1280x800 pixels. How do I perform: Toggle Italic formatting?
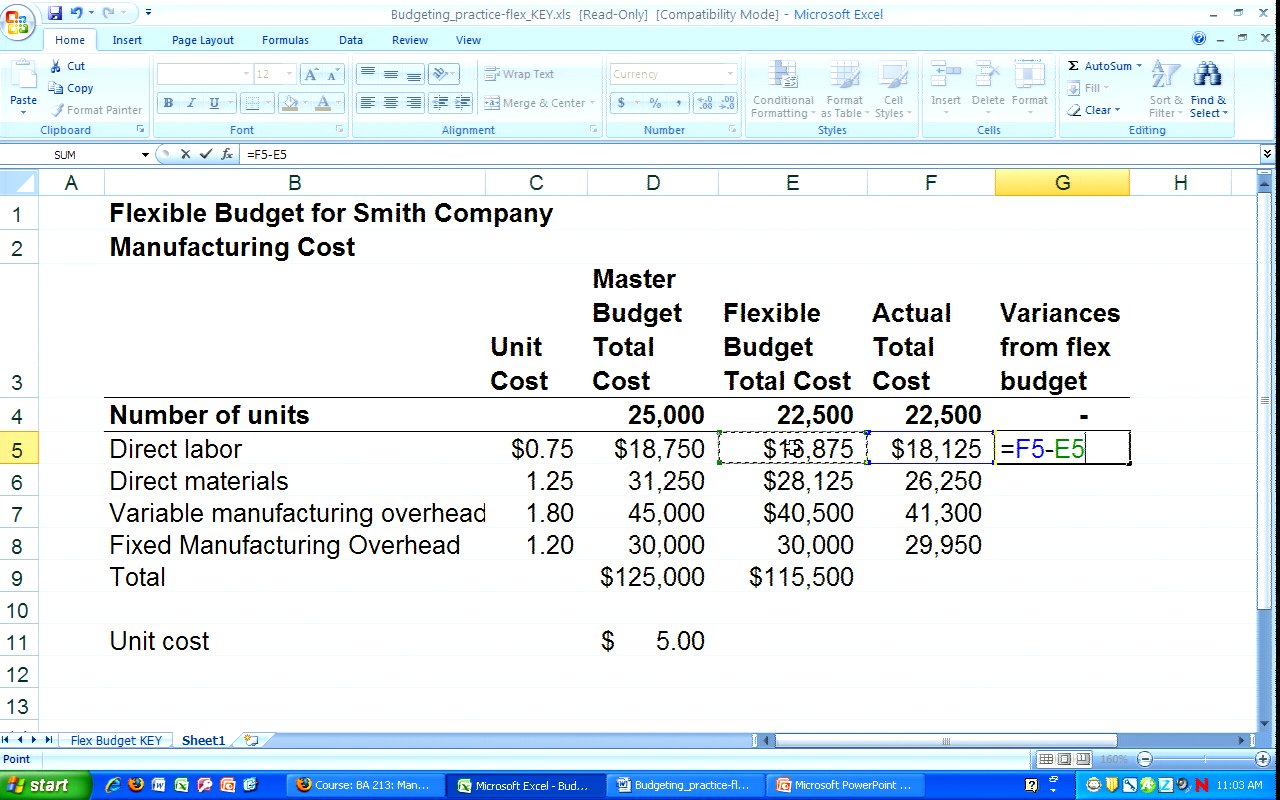coord(190,103)
